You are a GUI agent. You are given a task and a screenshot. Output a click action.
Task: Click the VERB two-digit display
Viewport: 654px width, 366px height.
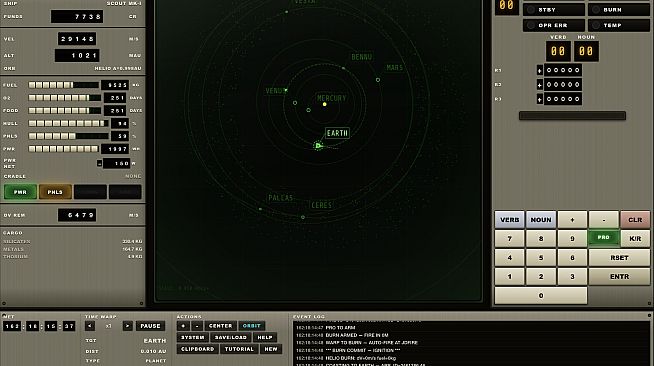558,51
